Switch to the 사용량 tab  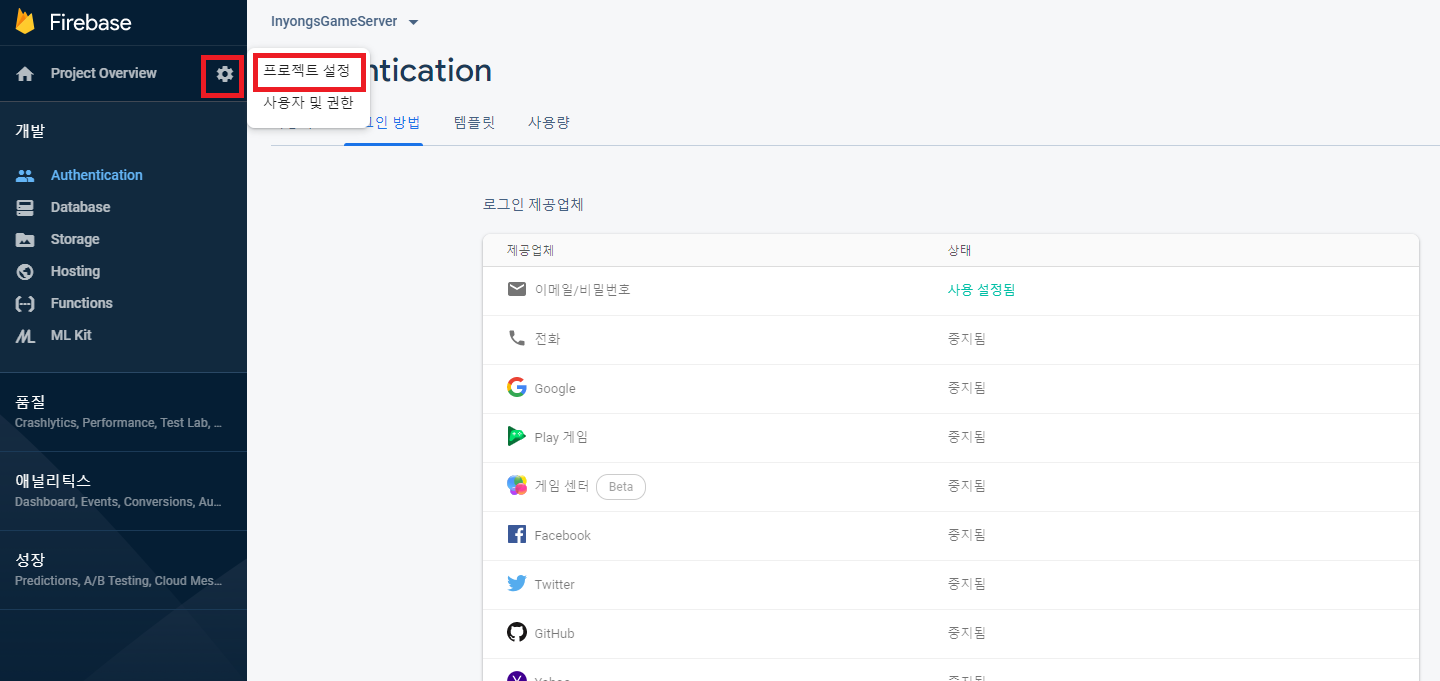[x=549, y=123]
